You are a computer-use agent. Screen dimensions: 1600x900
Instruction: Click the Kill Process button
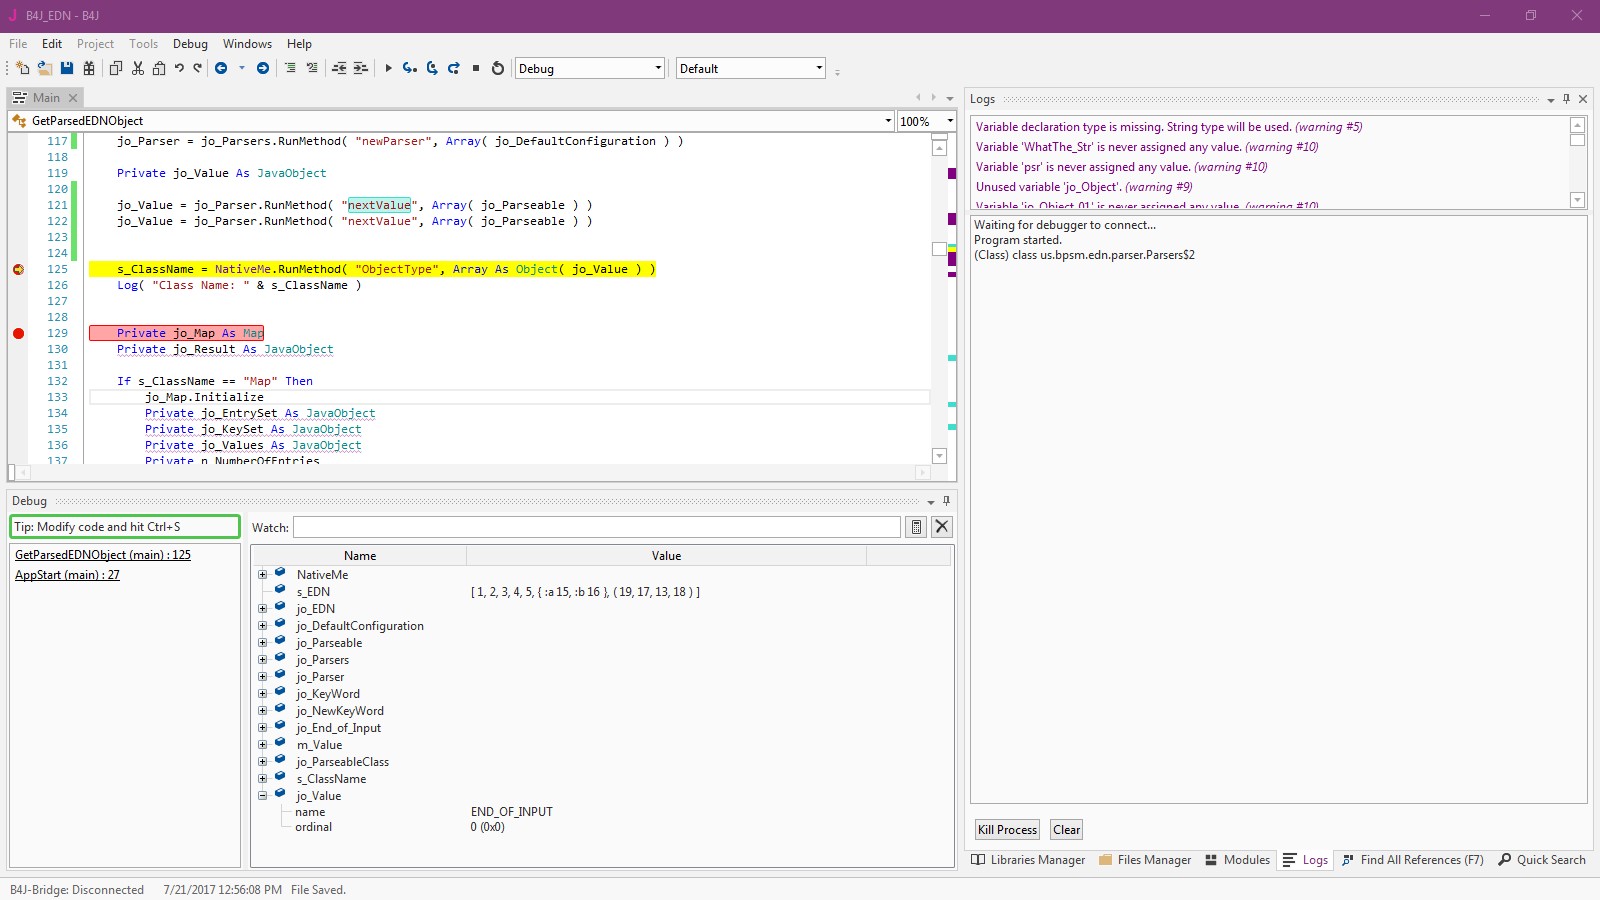[x=1007, y=830]
